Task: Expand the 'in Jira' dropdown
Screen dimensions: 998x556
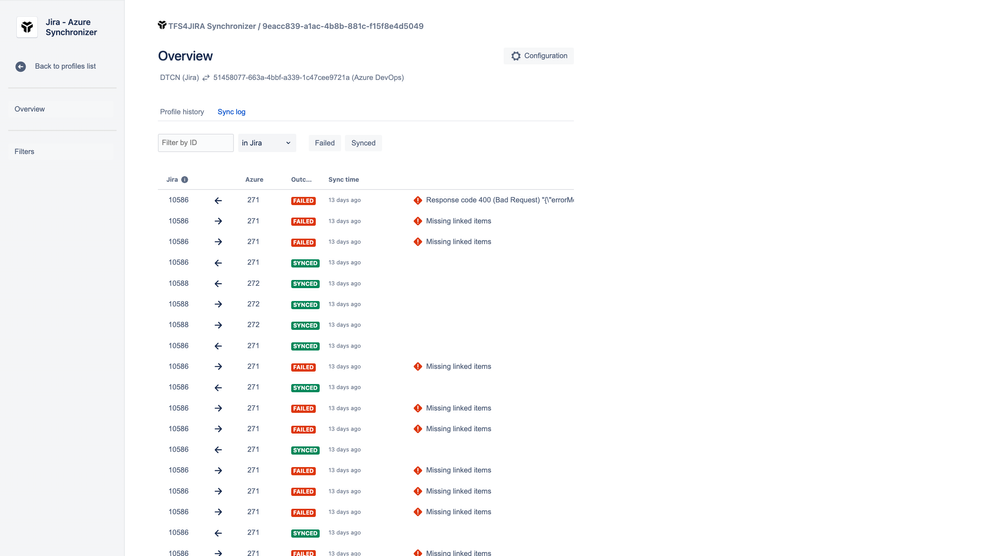Action: pyautogui.click(x=267, y=143)
